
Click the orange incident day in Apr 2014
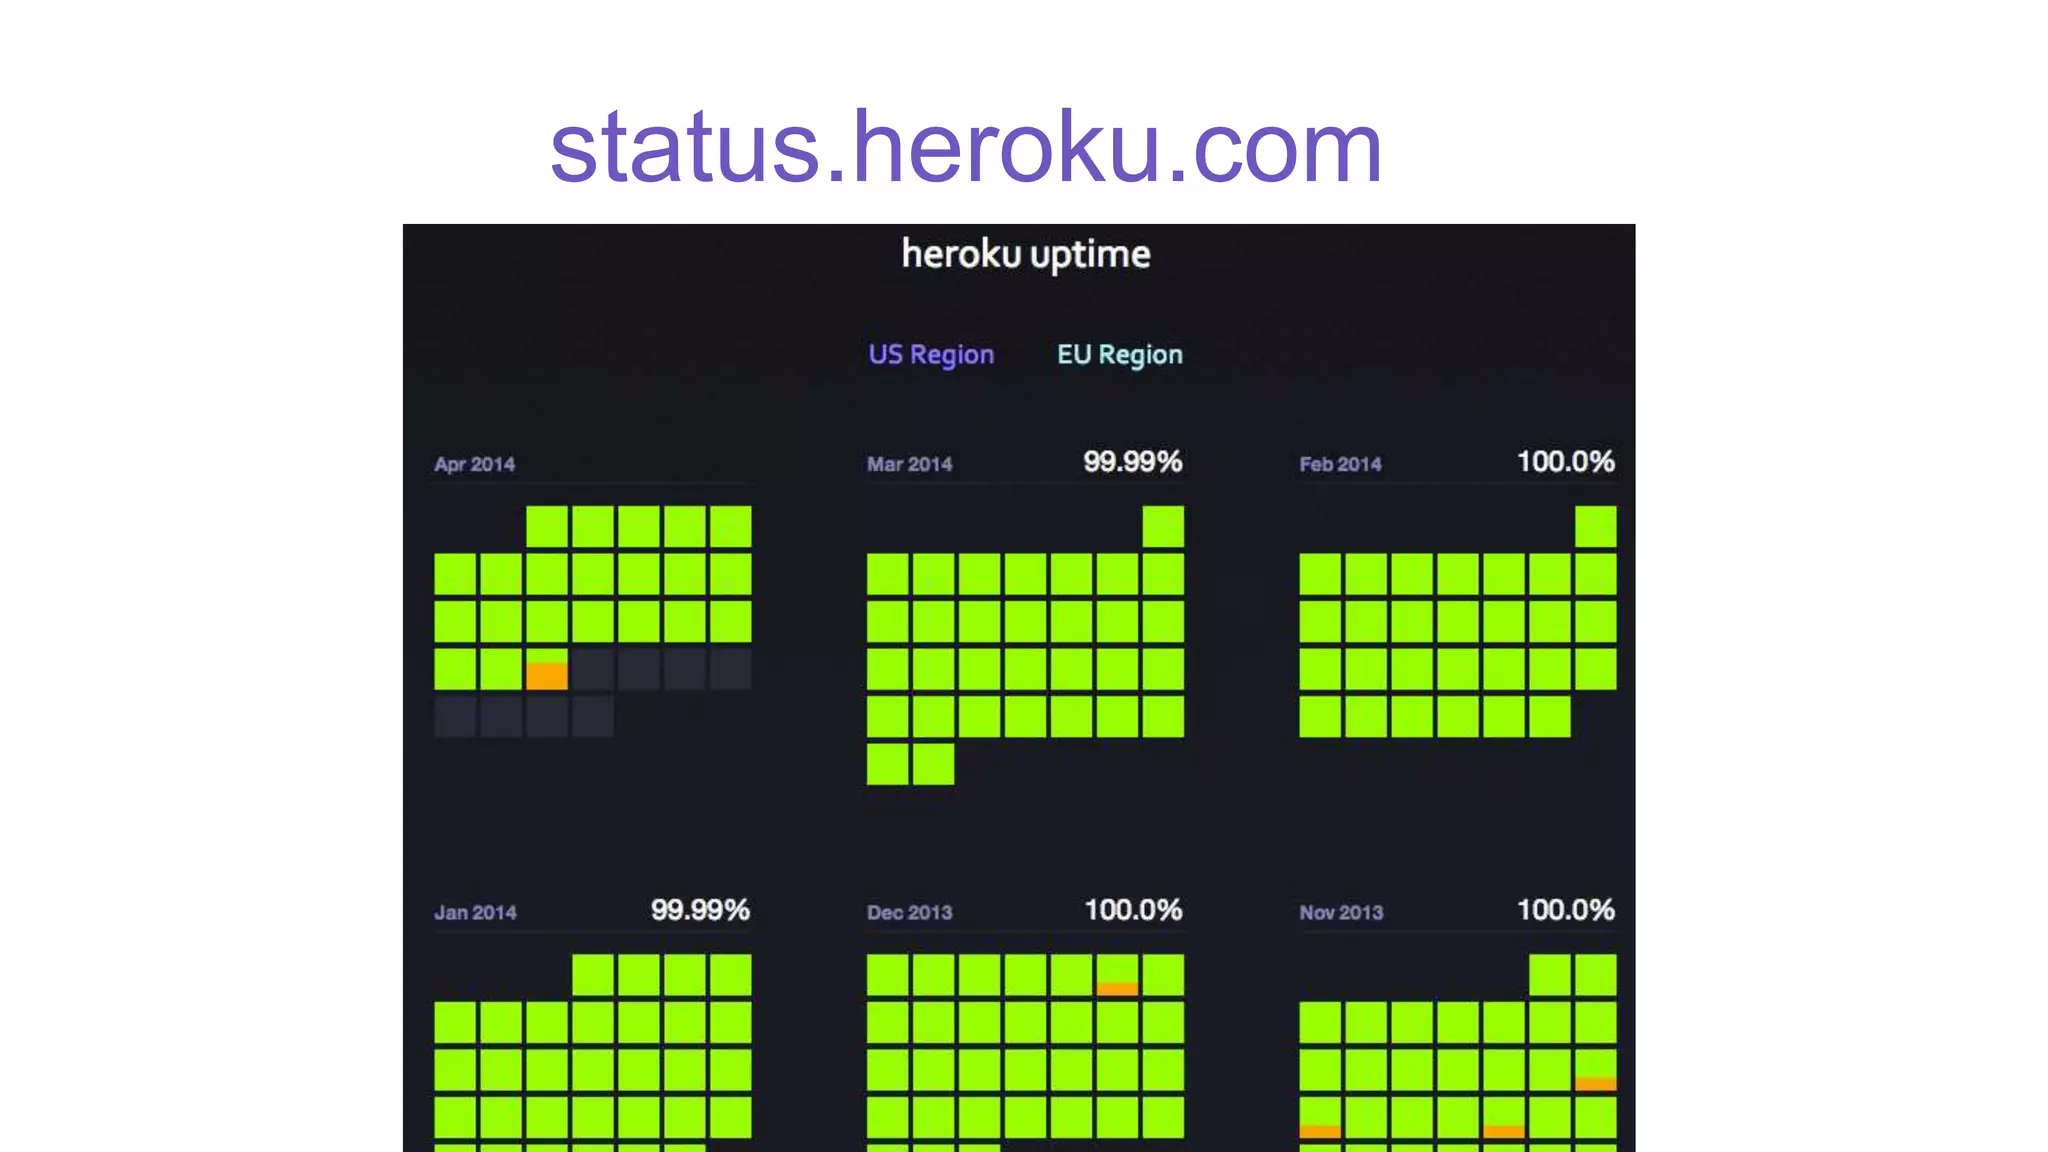(x=547, y=669)
